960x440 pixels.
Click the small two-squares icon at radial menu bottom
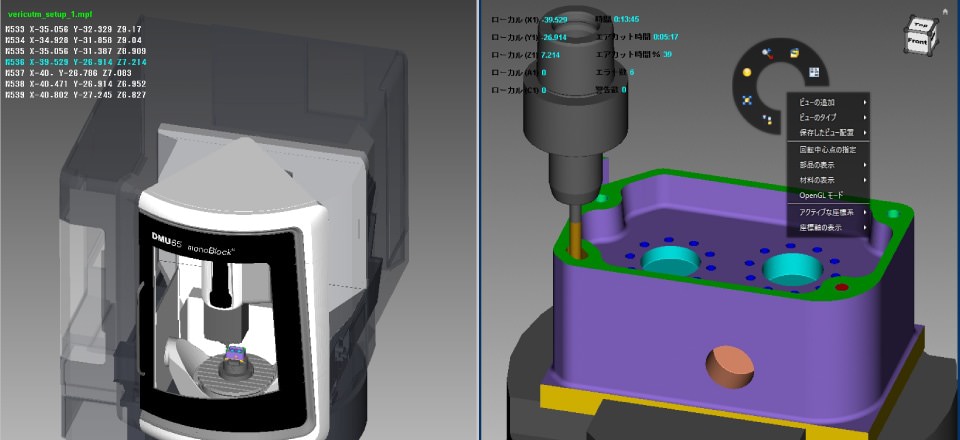click(766, 119)
